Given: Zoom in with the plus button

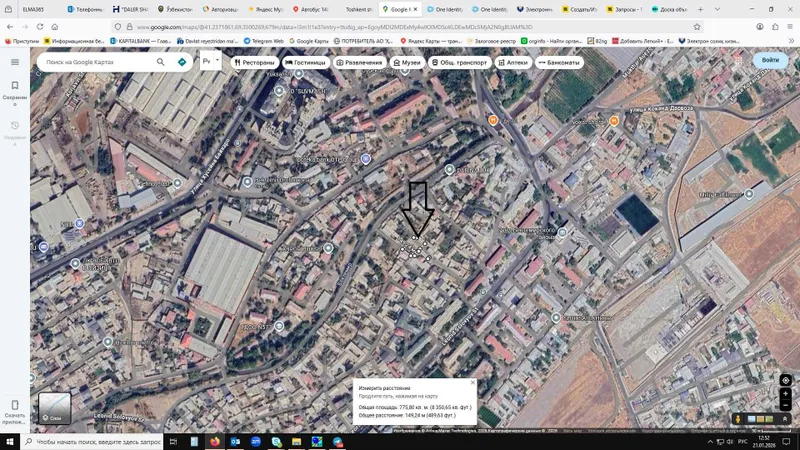Looking at the screenshot, I should (x=785, y=394).
